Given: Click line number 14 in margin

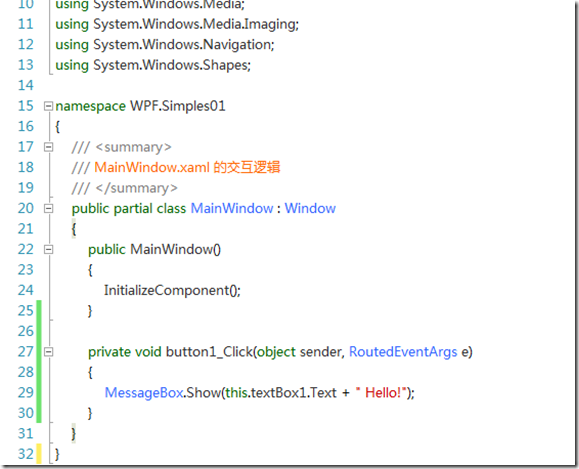Looking at the screenshot, I should (x=25, y=86).
